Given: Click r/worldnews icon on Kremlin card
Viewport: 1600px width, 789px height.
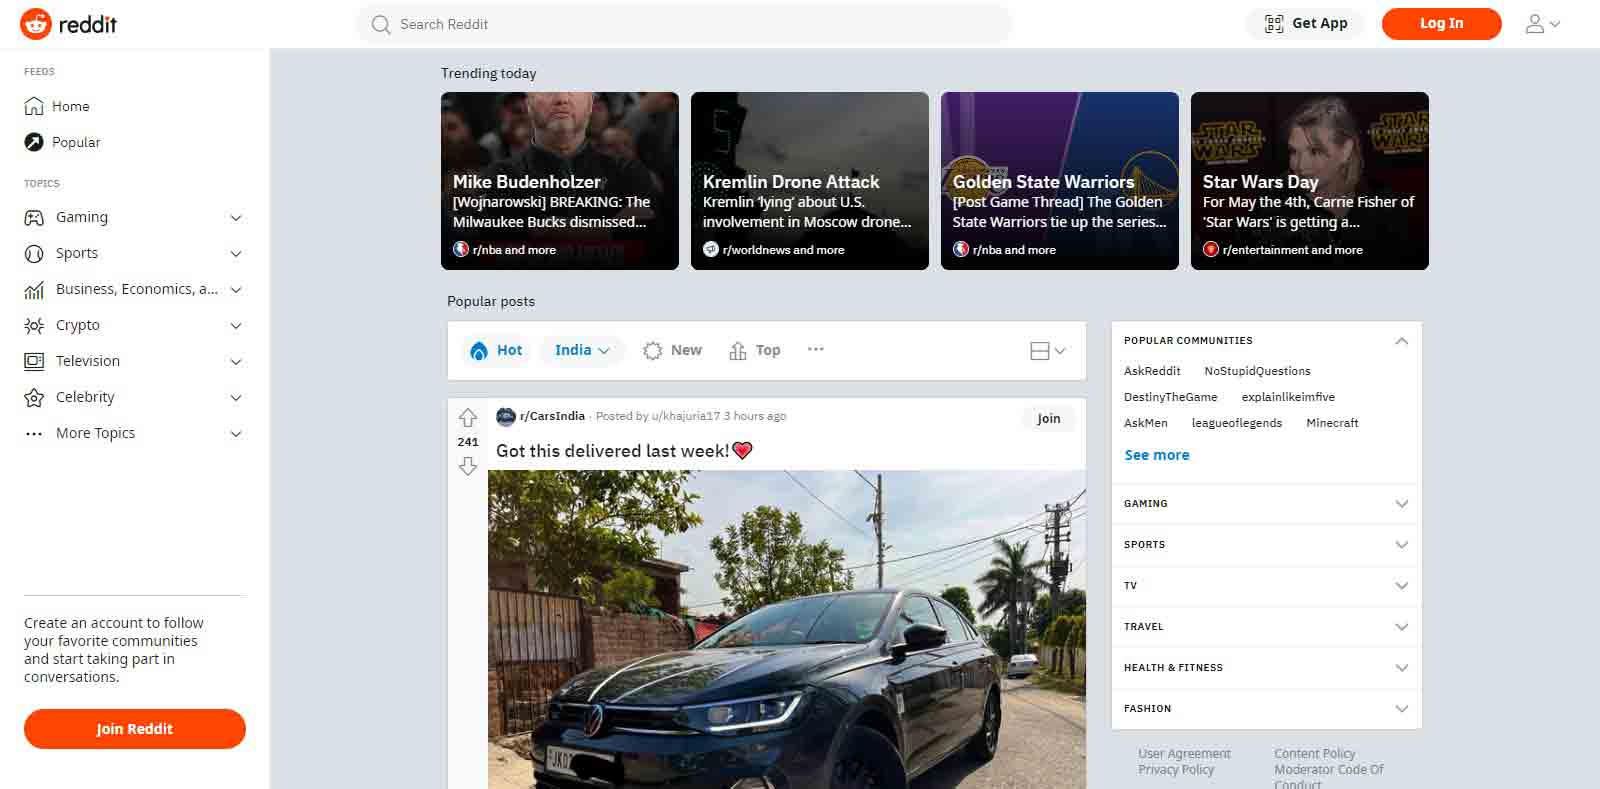Looking at the screenshot, I should tap(711, 249).
